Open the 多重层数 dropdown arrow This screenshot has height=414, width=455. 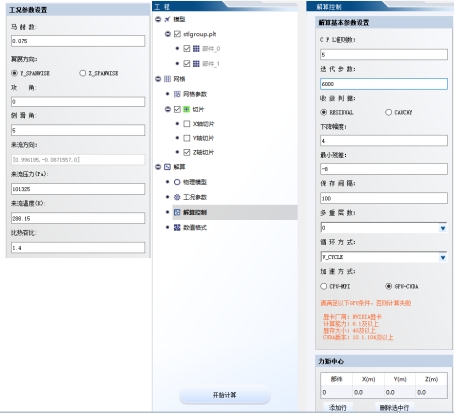[x=443, y=228]
